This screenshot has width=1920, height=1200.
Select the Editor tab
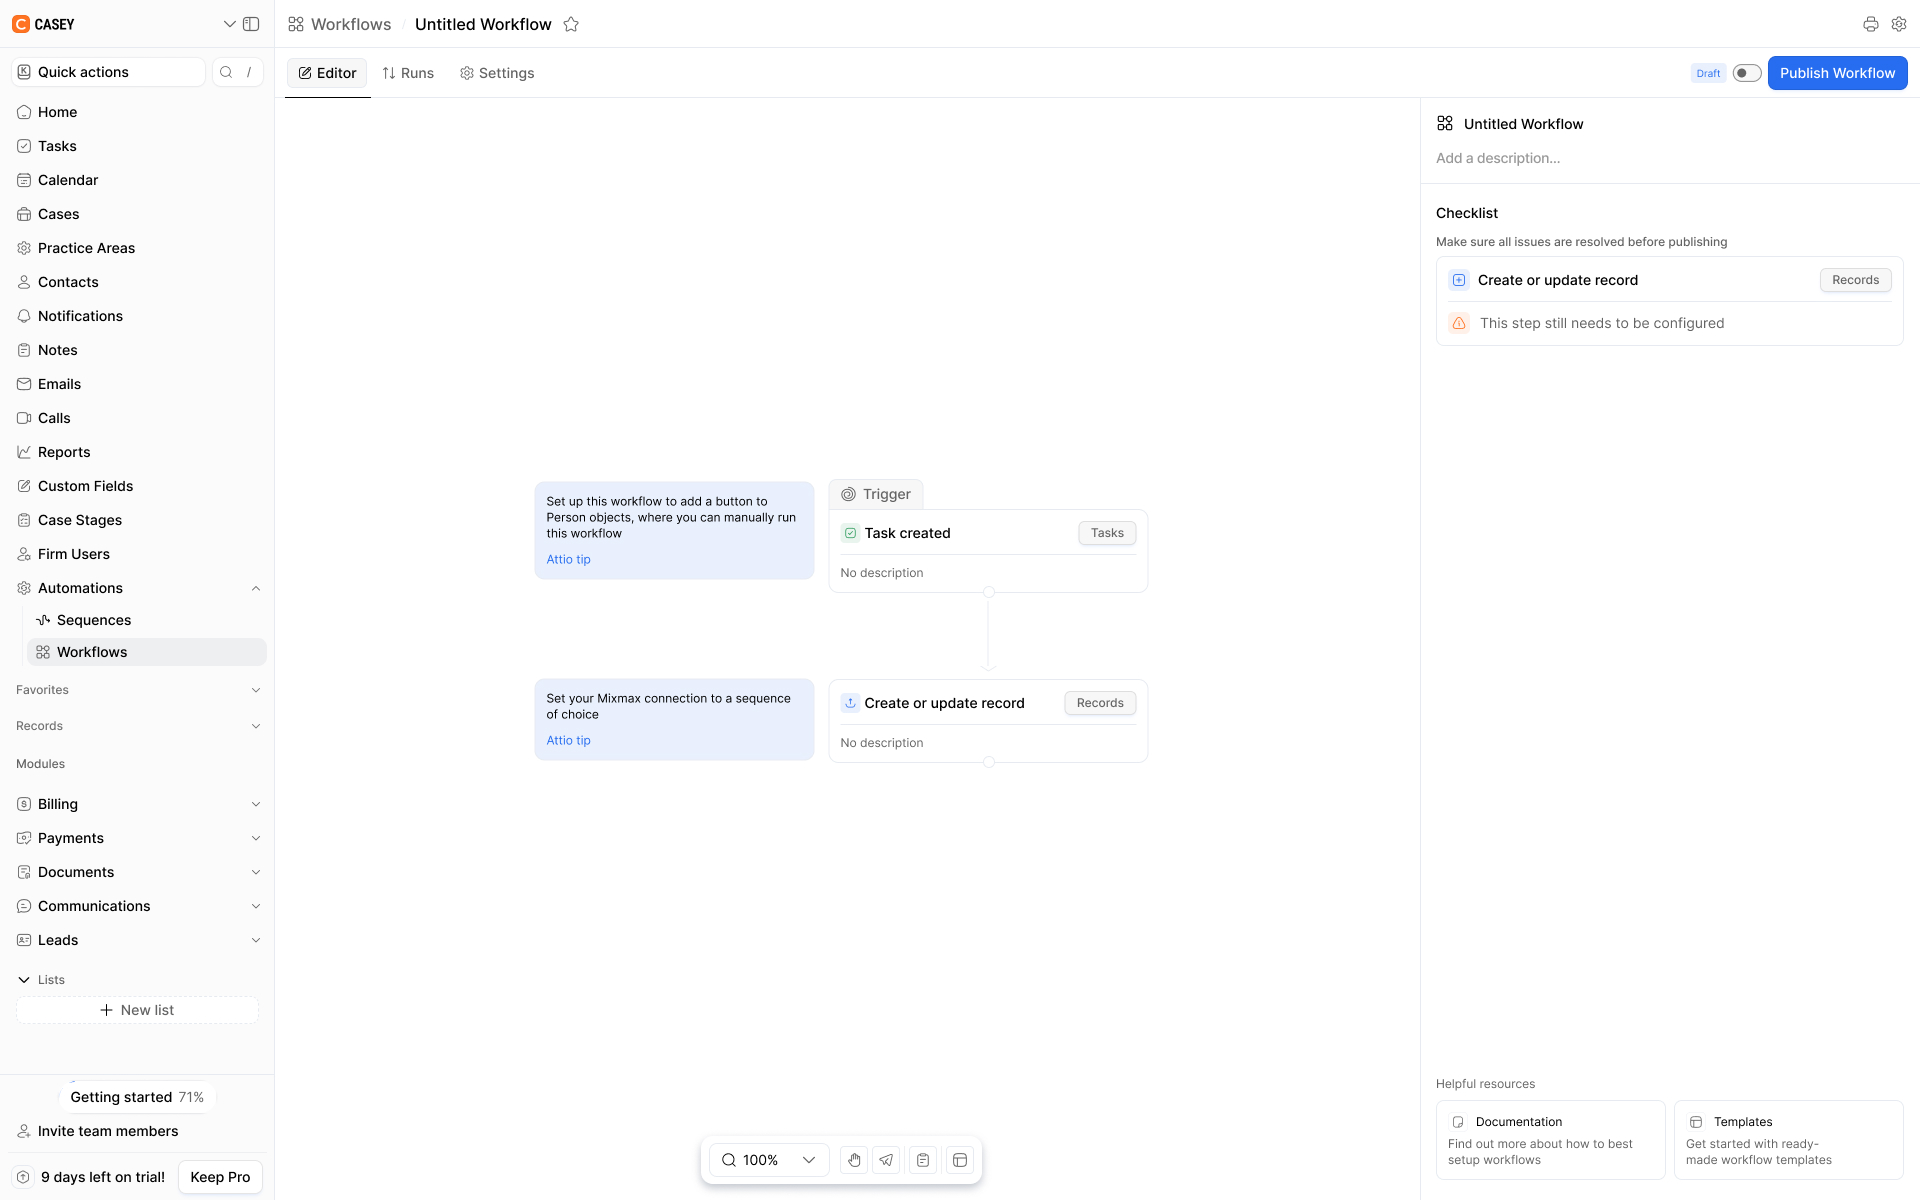[x=328, y=73]
